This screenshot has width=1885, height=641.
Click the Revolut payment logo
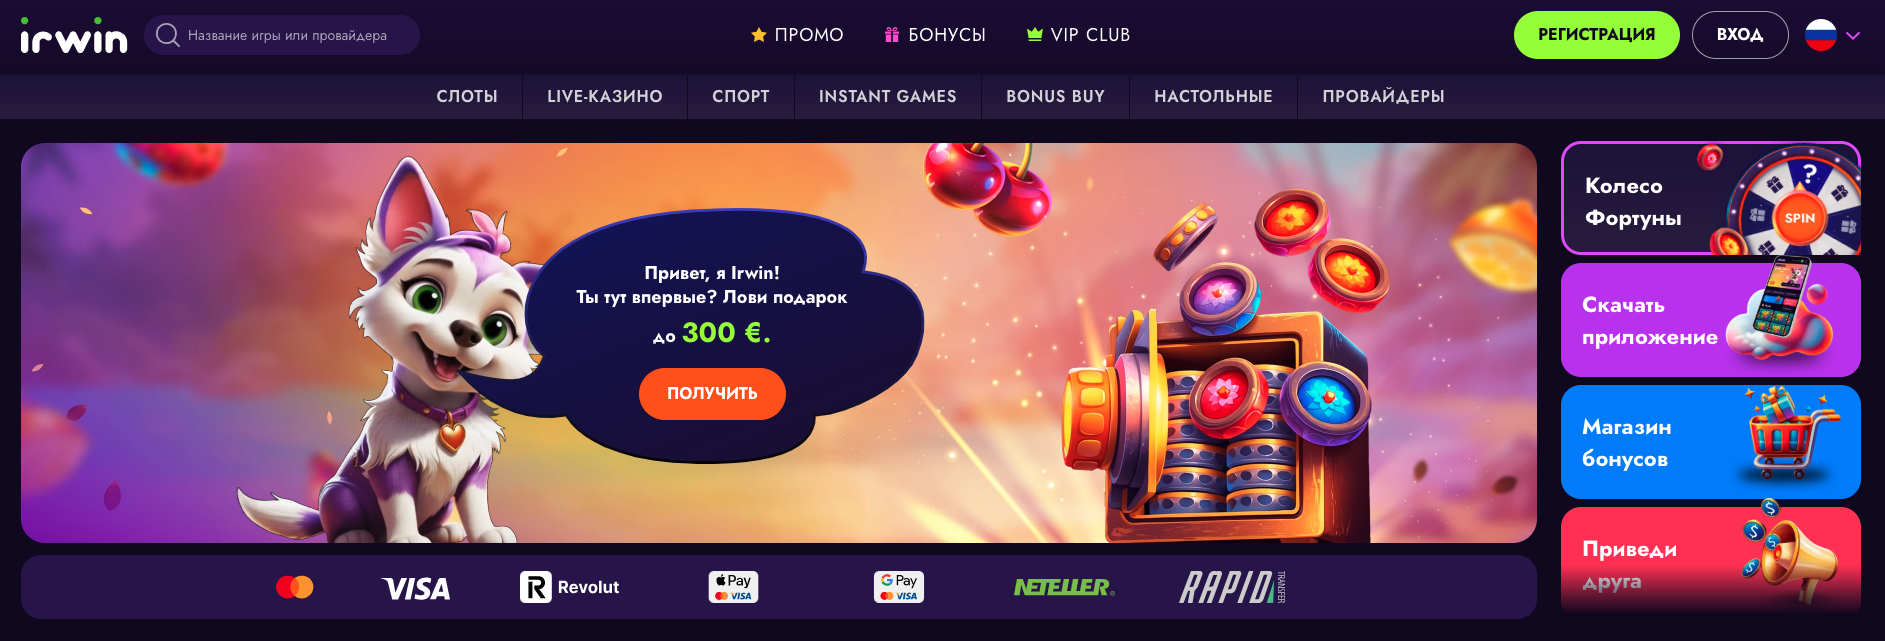570,587
